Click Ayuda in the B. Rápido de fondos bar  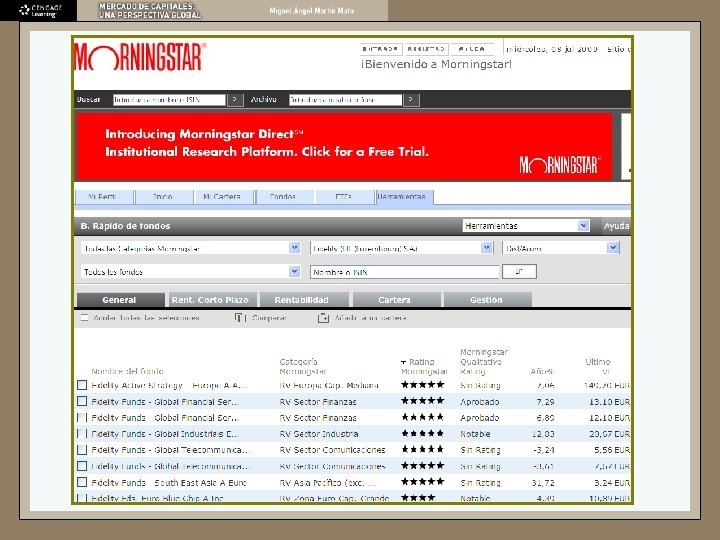[617, 226]
